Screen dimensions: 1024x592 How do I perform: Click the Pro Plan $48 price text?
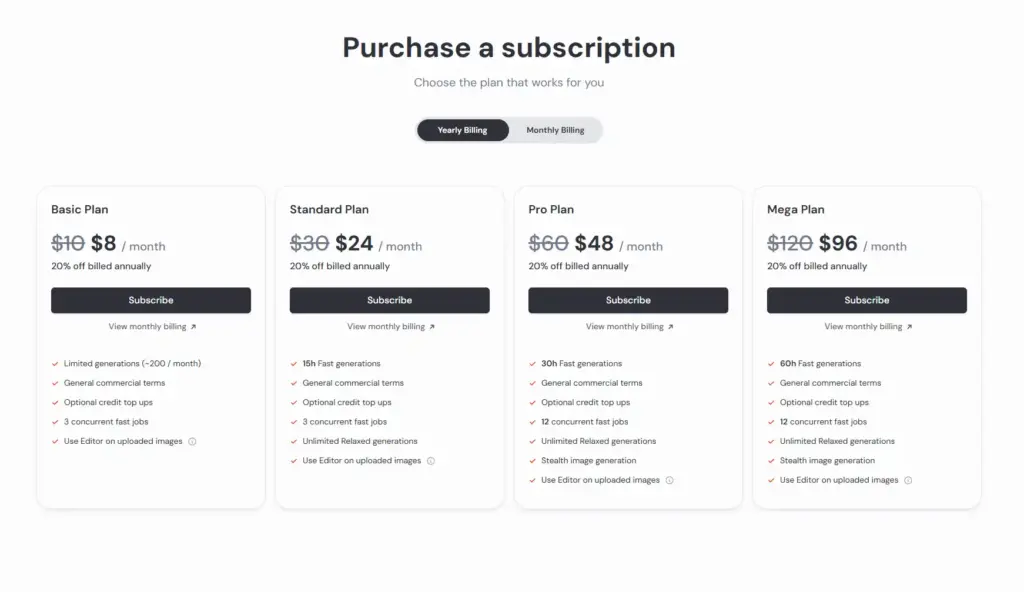coord(594,244)
